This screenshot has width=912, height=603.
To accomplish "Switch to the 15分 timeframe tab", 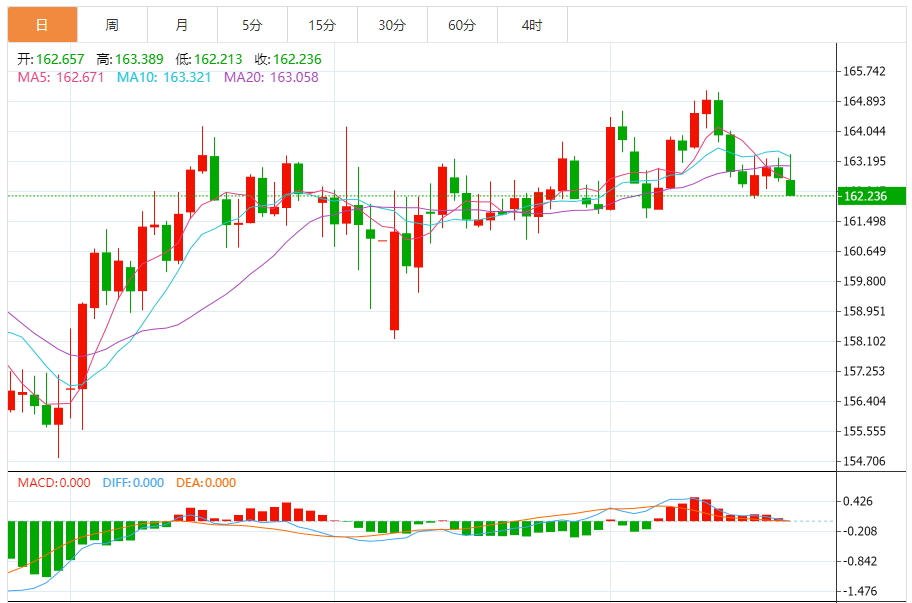I will point(322,25).
